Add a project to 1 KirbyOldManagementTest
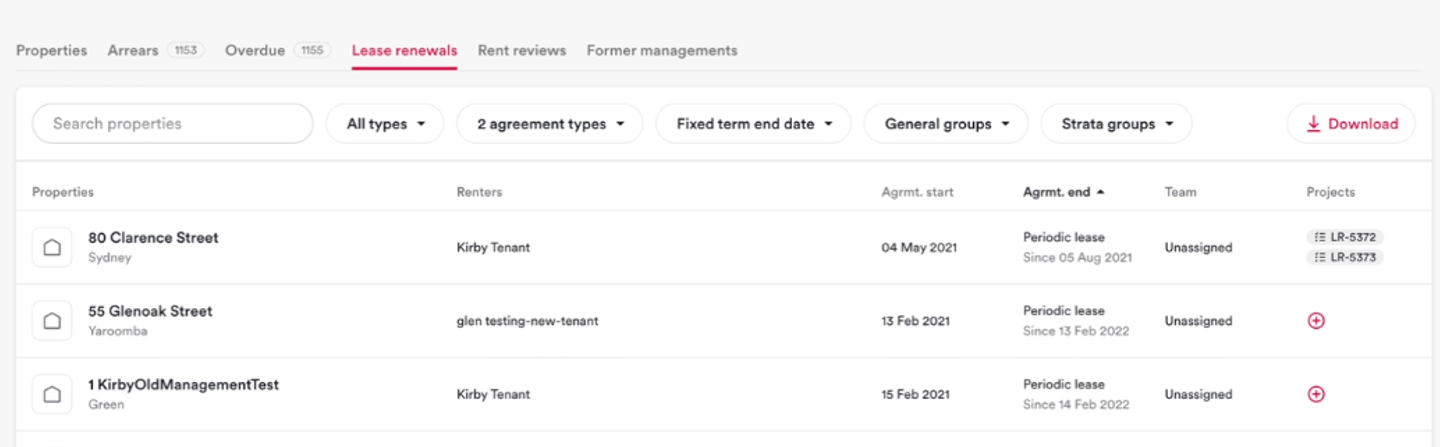The height and width of the screenshot is (447, 1440). pos(1316,394)
